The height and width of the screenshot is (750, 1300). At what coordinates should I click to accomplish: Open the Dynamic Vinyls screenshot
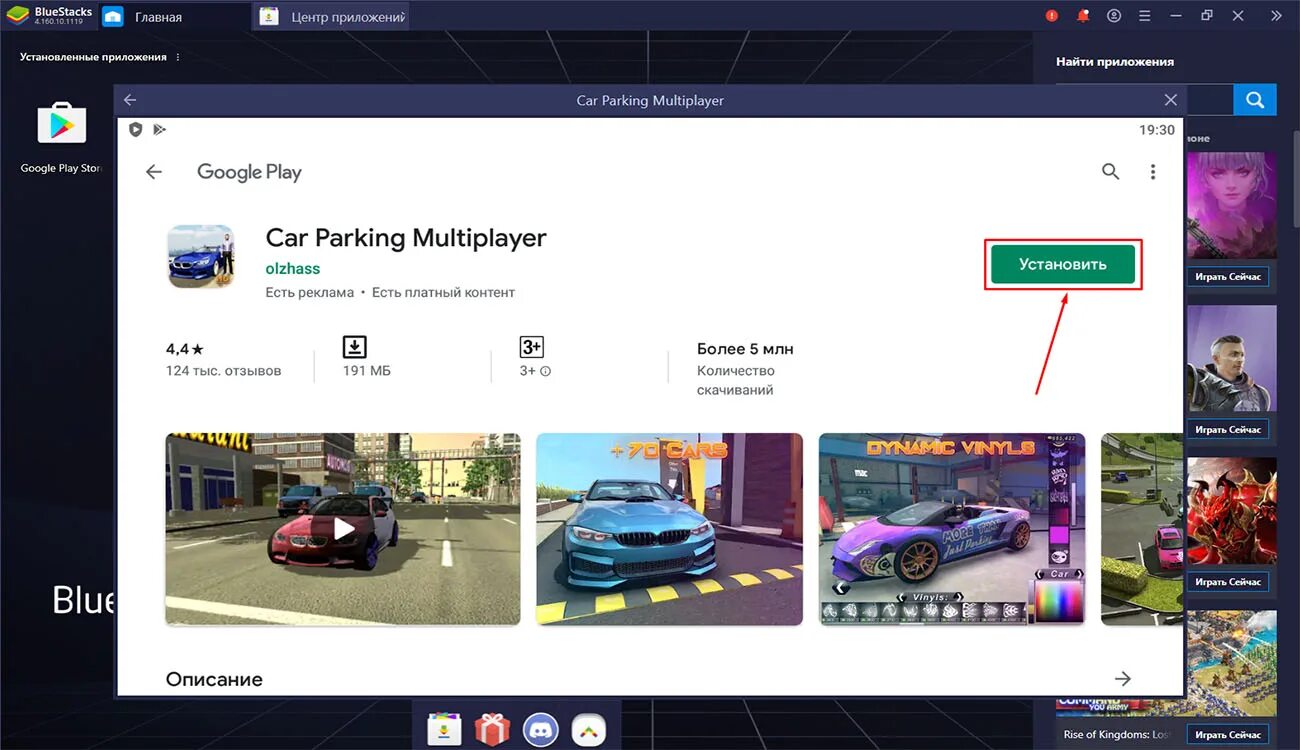(952, 529)
